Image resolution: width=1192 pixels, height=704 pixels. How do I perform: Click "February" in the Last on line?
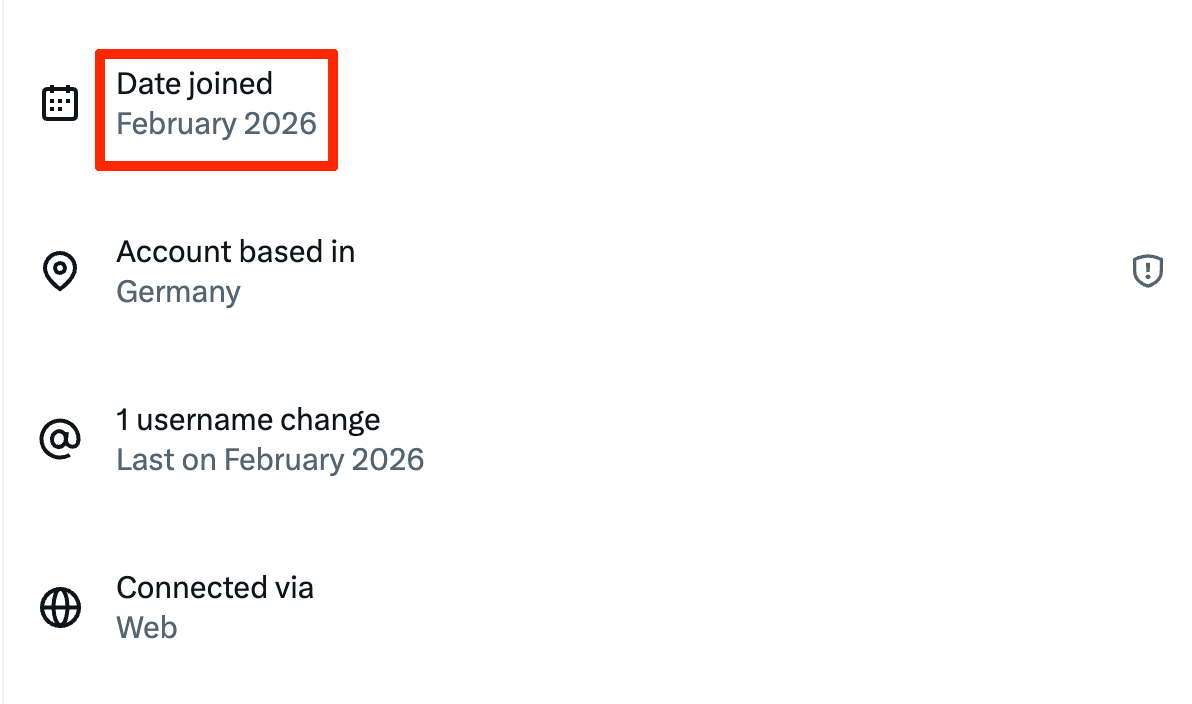pos(282,460)
